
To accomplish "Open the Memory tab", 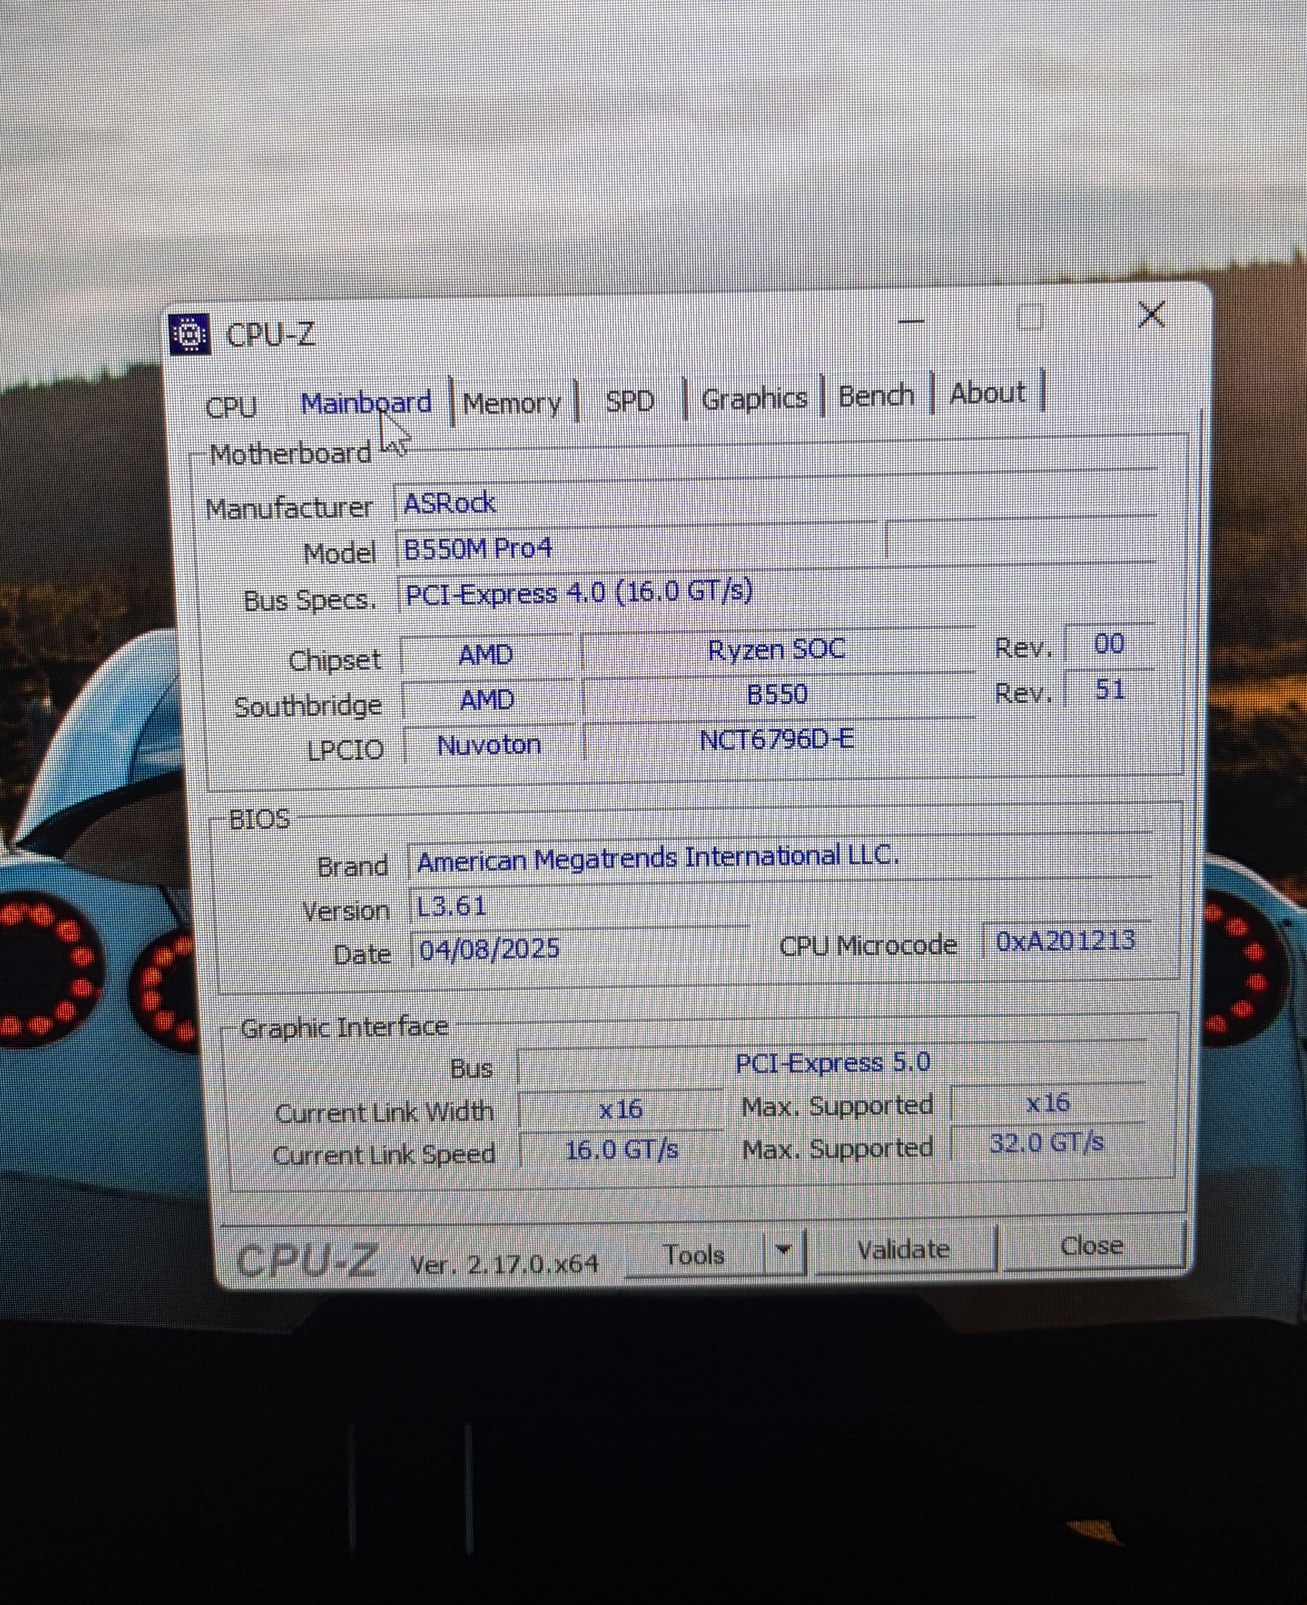I will click(512, 403).
